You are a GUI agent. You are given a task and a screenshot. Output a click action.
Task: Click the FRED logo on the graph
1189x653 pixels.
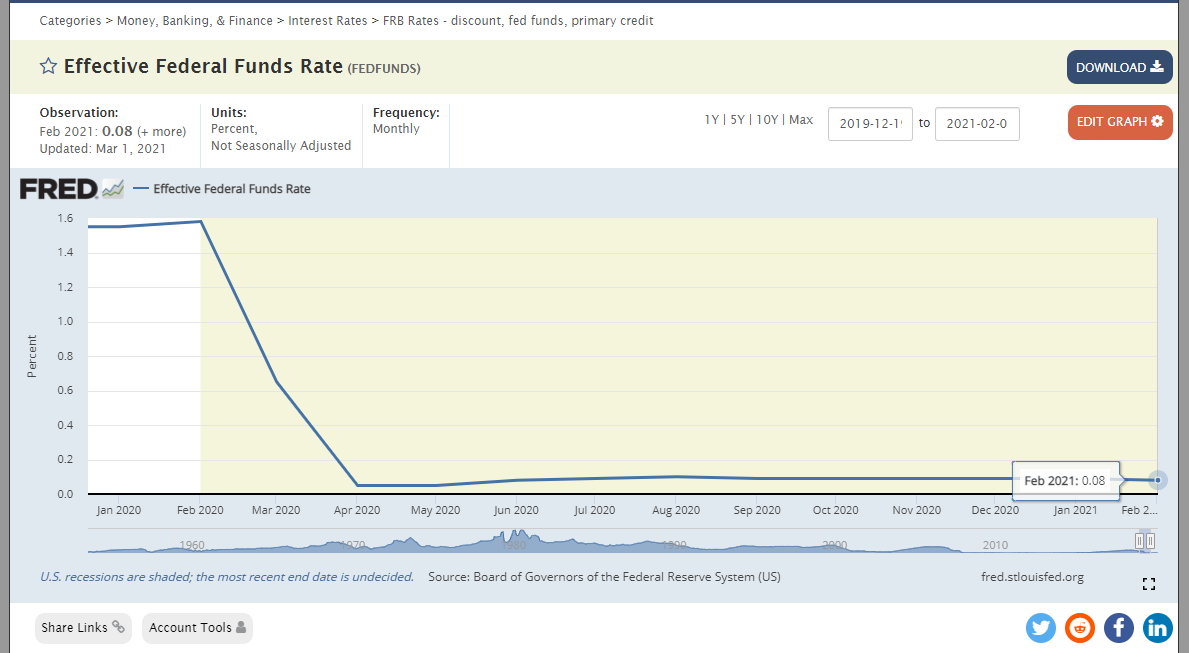(x=71, y=188)
